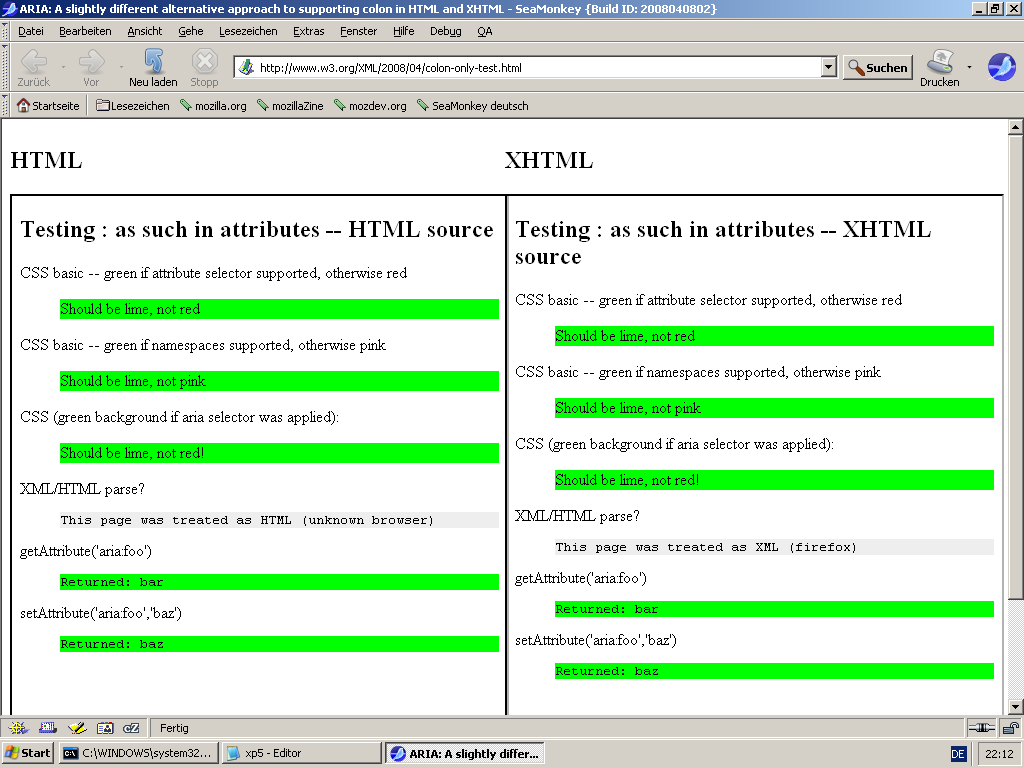Open Address Book from the status bar
1024x768 pixels.
tap(105, 728)
